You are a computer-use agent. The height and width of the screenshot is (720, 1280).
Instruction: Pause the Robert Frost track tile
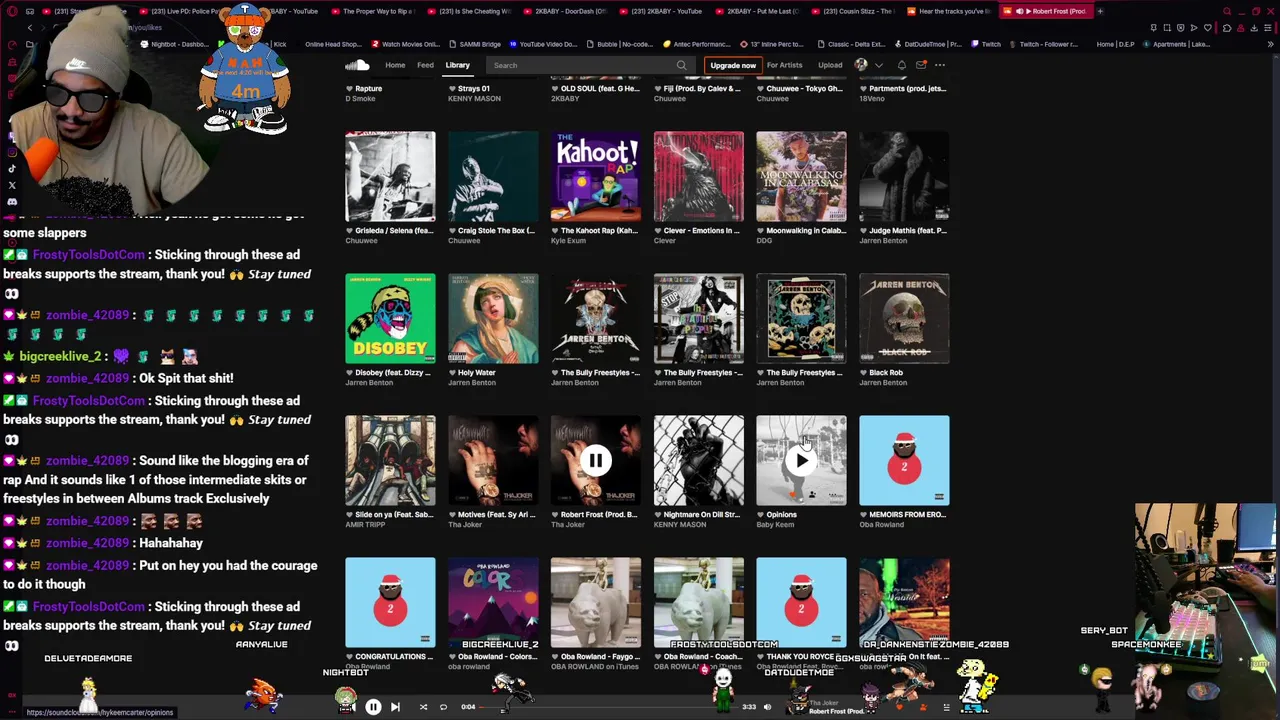595,460
